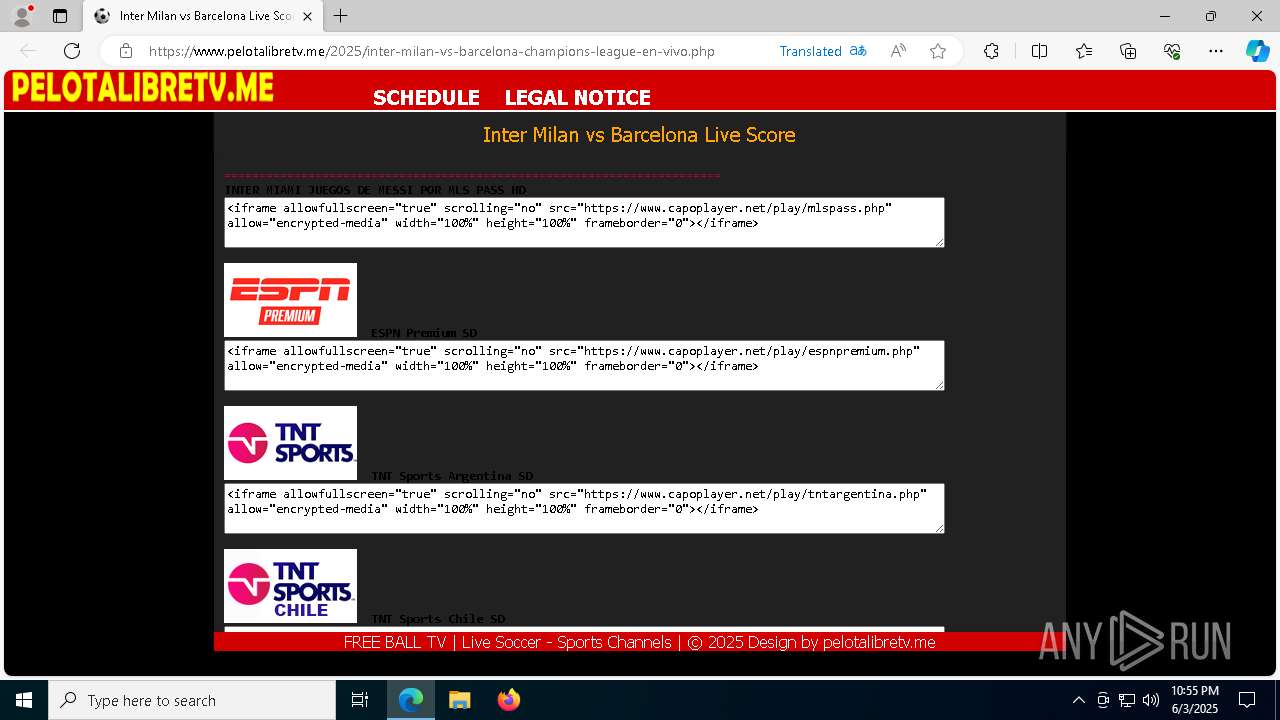Open the Favorites list
Image resolution: width=1280 pixels, height=720 pixels.
(x=1084, y=51)
